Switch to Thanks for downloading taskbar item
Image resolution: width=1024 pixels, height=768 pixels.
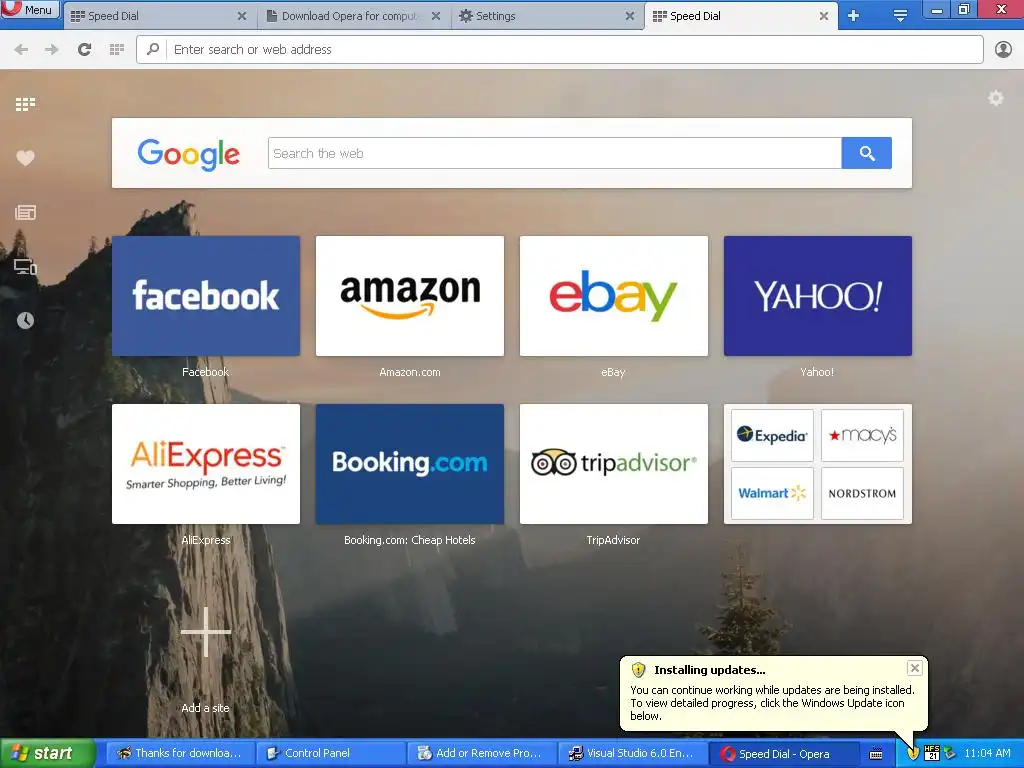click(x=179, y=754)
